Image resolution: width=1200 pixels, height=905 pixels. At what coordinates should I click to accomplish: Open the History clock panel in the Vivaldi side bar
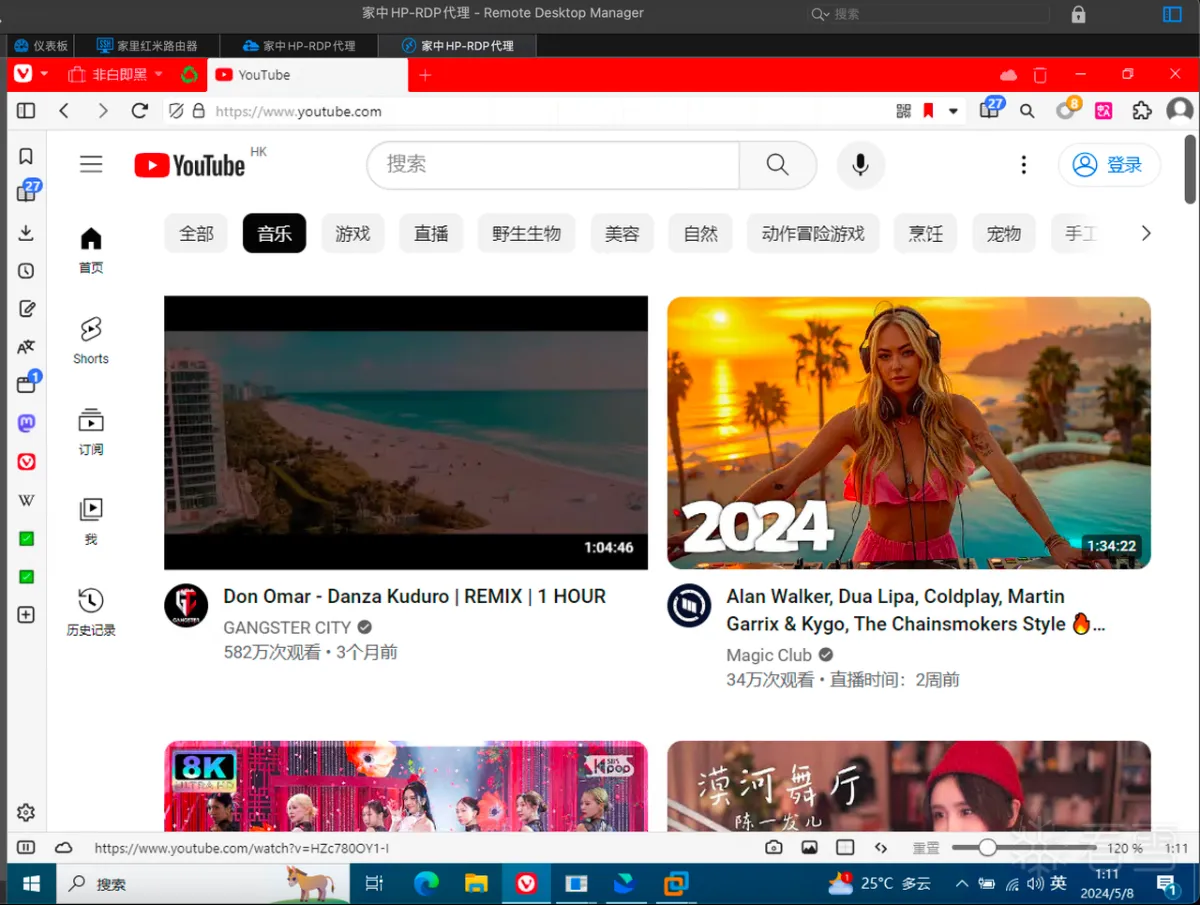click(26, 271)
